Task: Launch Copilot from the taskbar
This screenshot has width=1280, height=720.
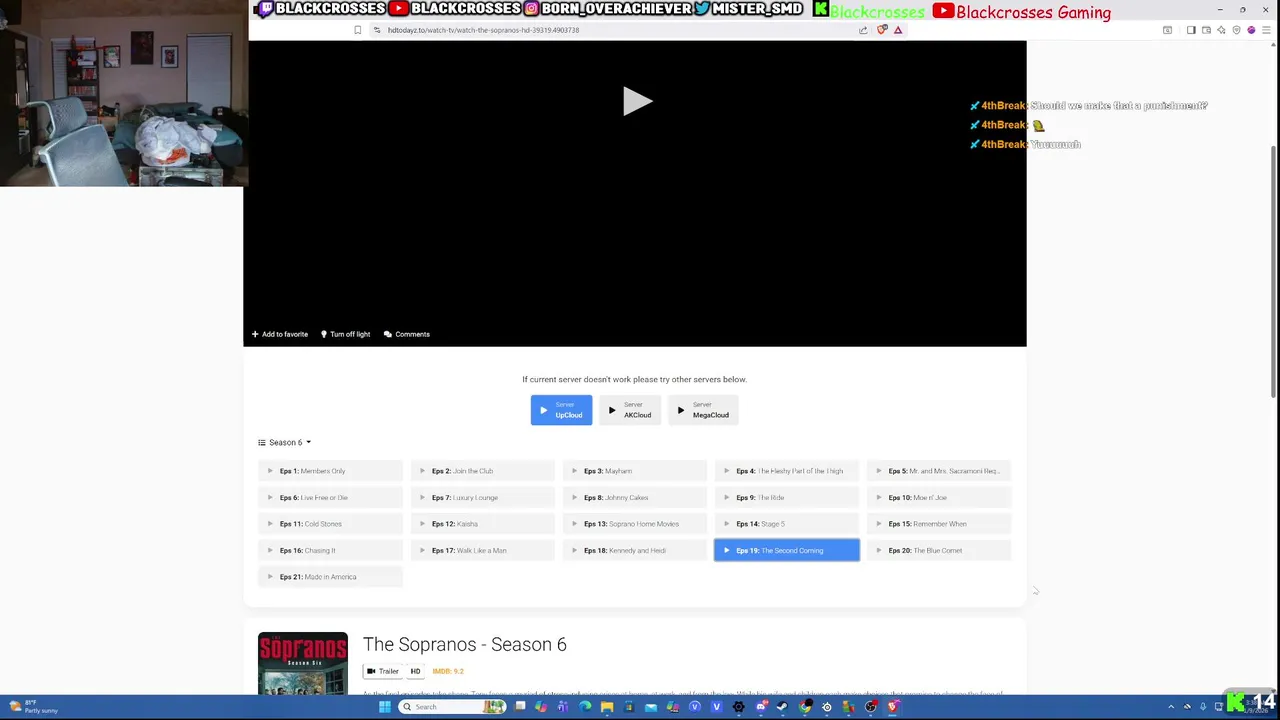Action: click(x=541, y=707)
